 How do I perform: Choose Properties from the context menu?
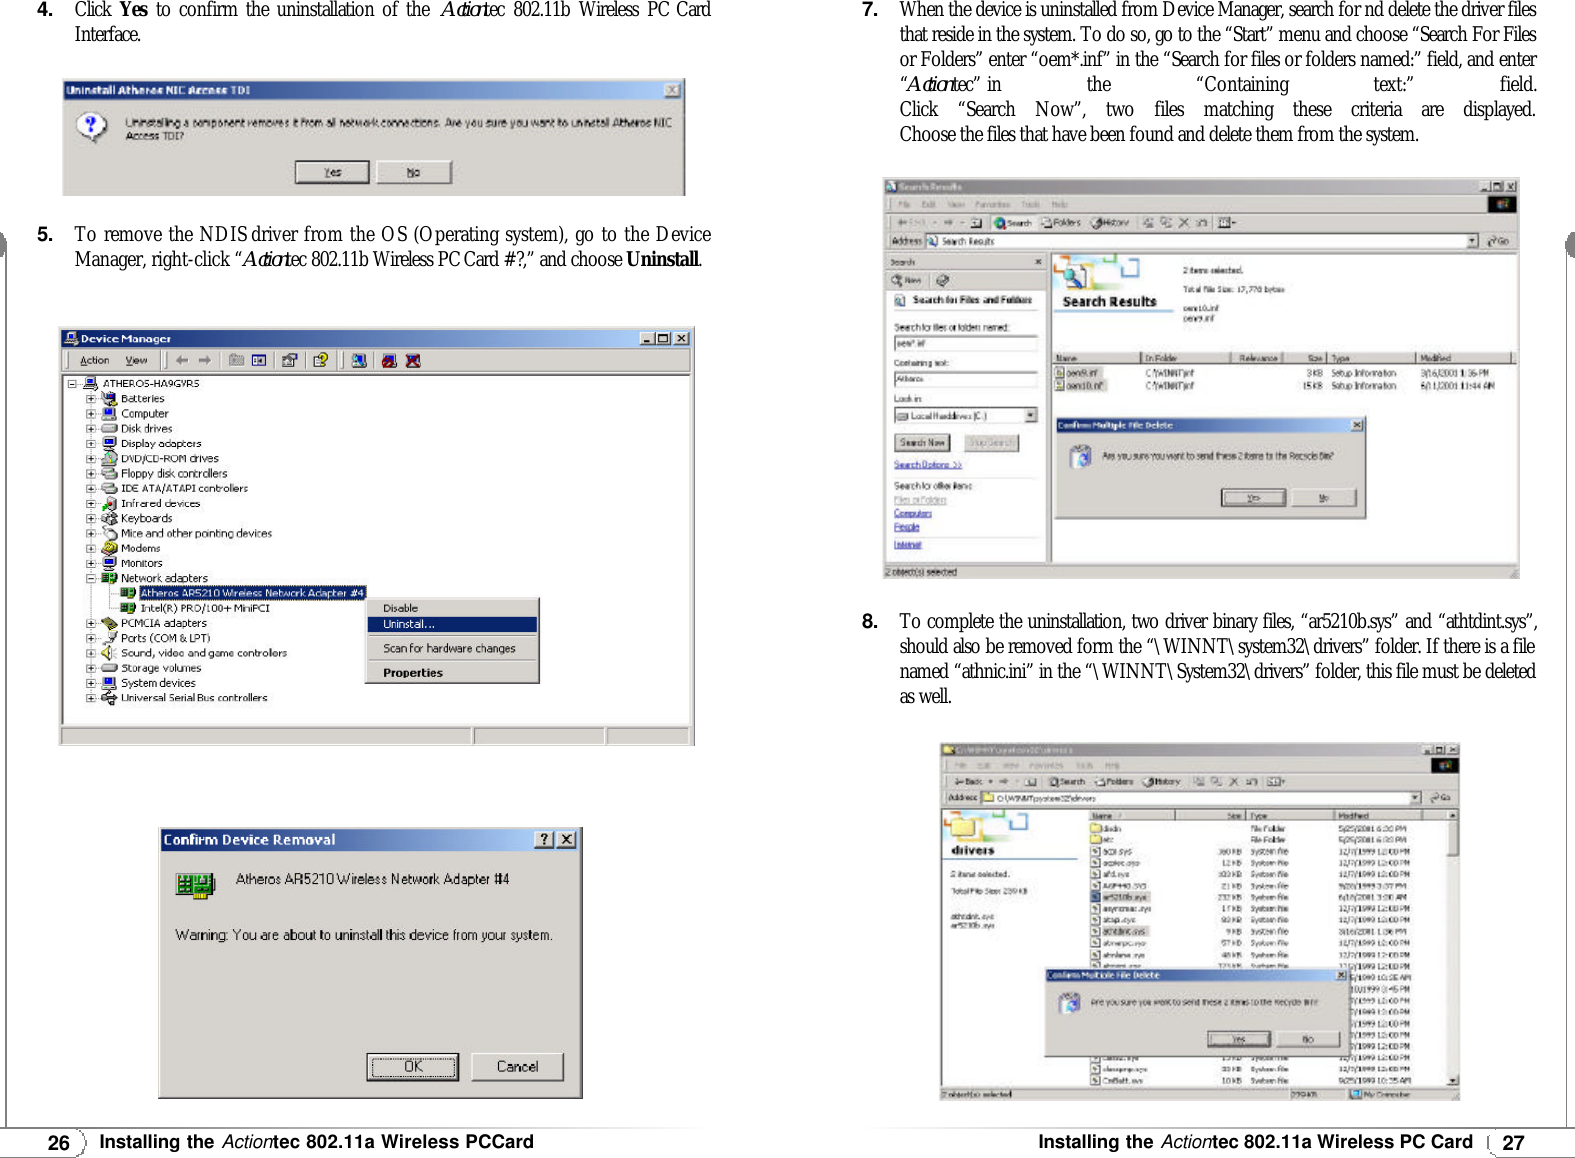pyautogui.click(x=452, y=673)
